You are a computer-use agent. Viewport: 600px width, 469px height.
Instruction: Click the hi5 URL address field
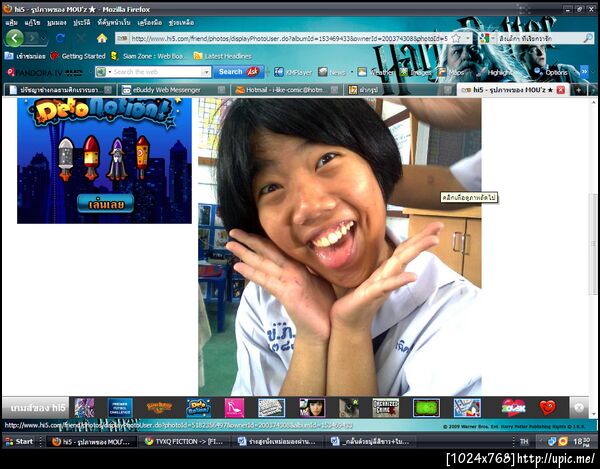(x=289, y=38)
